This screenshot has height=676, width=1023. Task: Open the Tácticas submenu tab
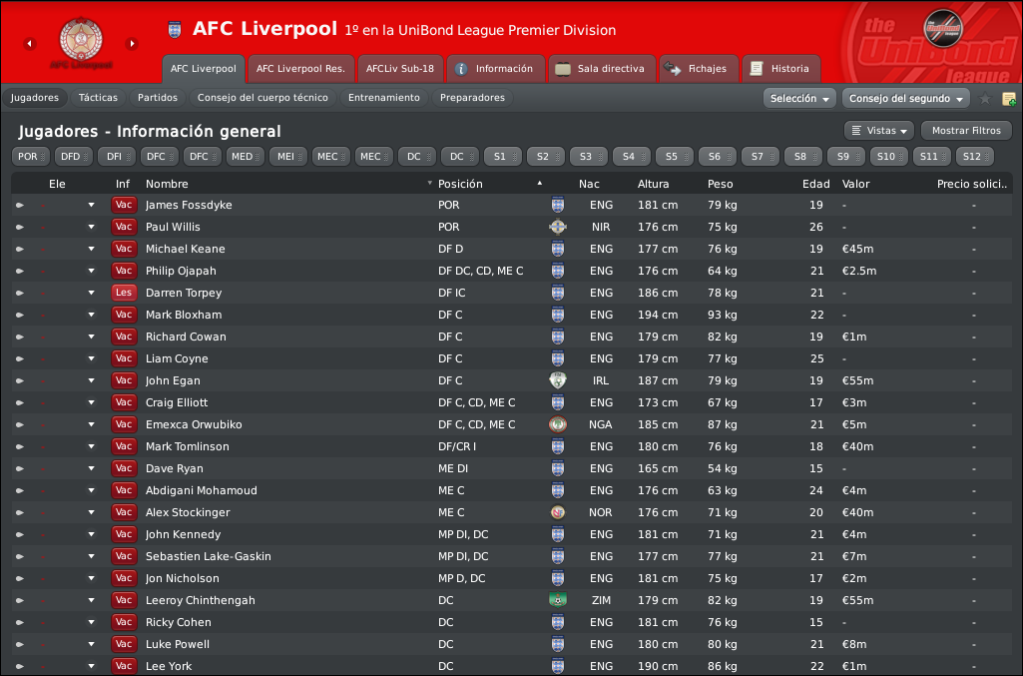click(99, 98)
